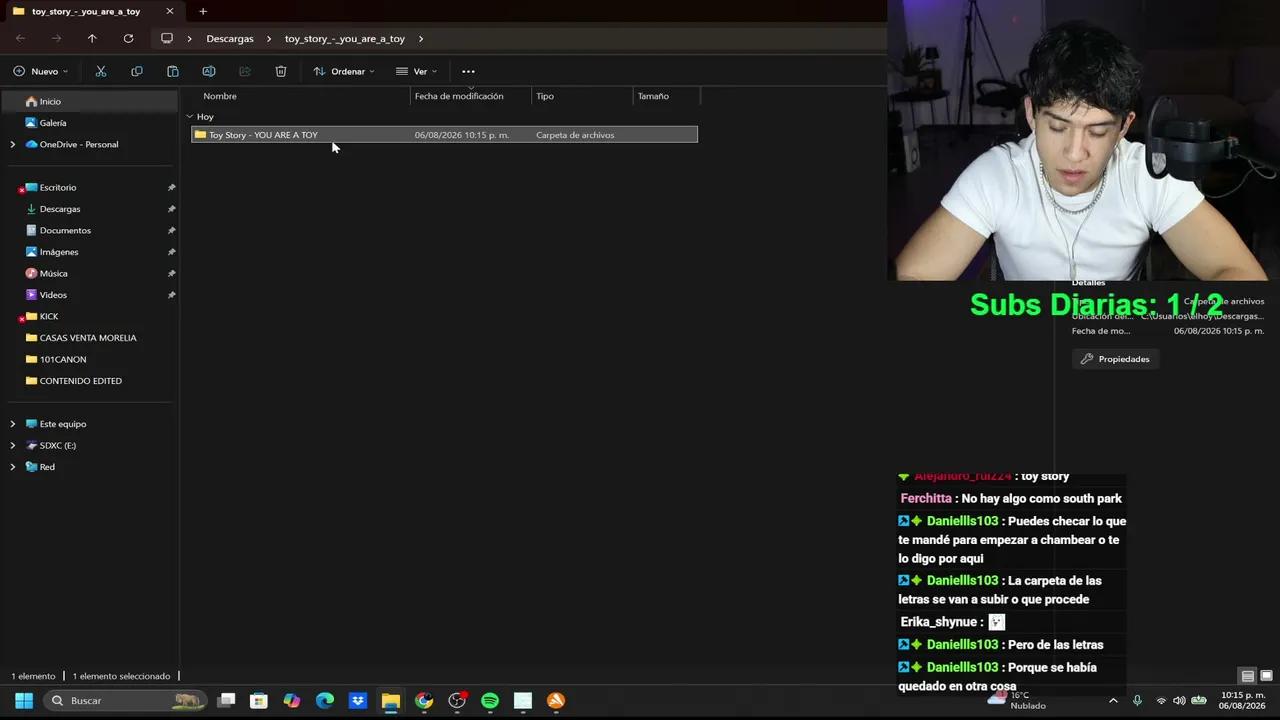
Task: Open the KICK folder in sidebar
Action: [x=90, y=316]
